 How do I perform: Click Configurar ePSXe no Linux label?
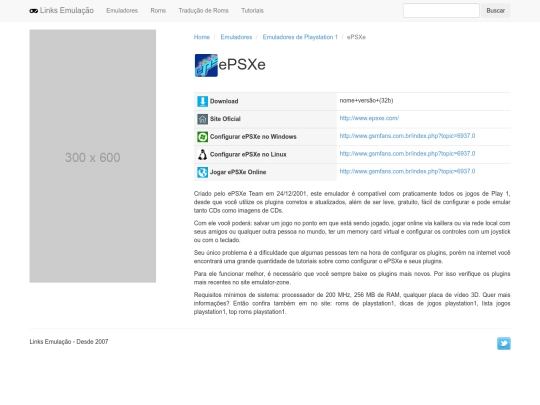pyautogui.click(x=248, y=154)
